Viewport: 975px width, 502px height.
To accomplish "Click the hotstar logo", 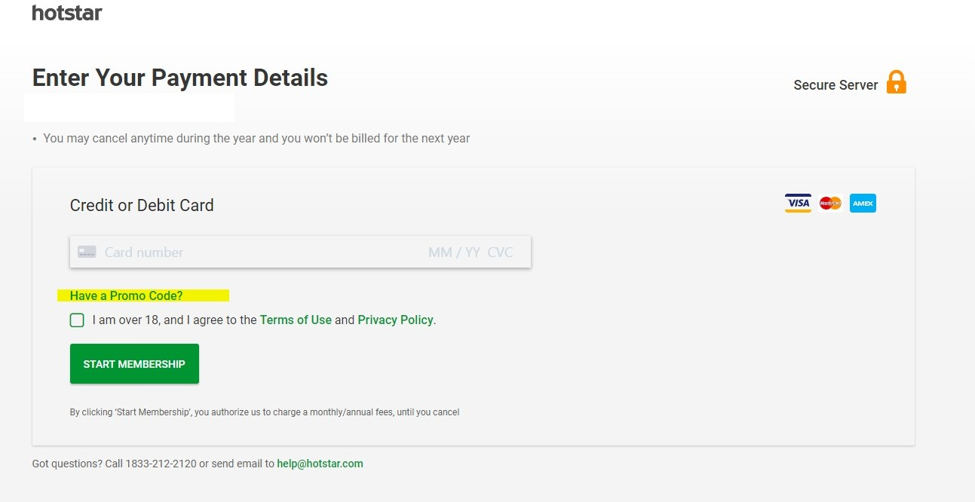I will [66, 13].
